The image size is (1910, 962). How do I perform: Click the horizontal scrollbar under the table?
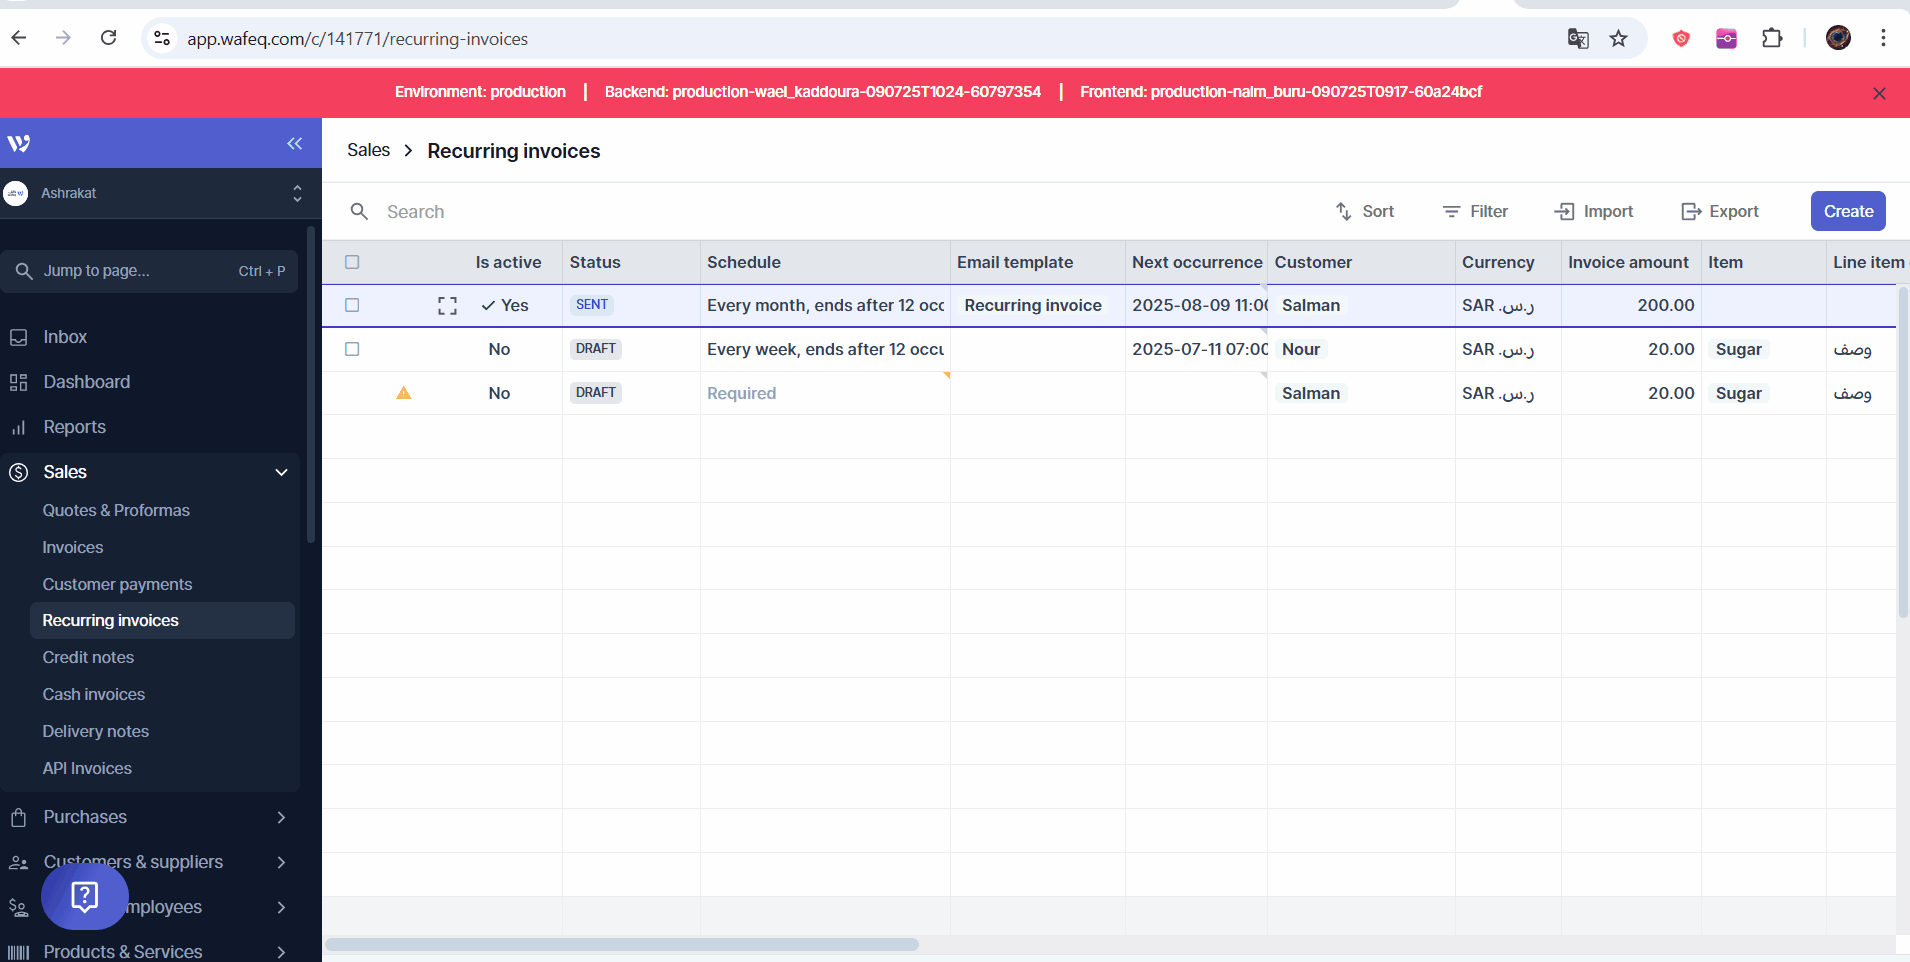tap(621, 944)
